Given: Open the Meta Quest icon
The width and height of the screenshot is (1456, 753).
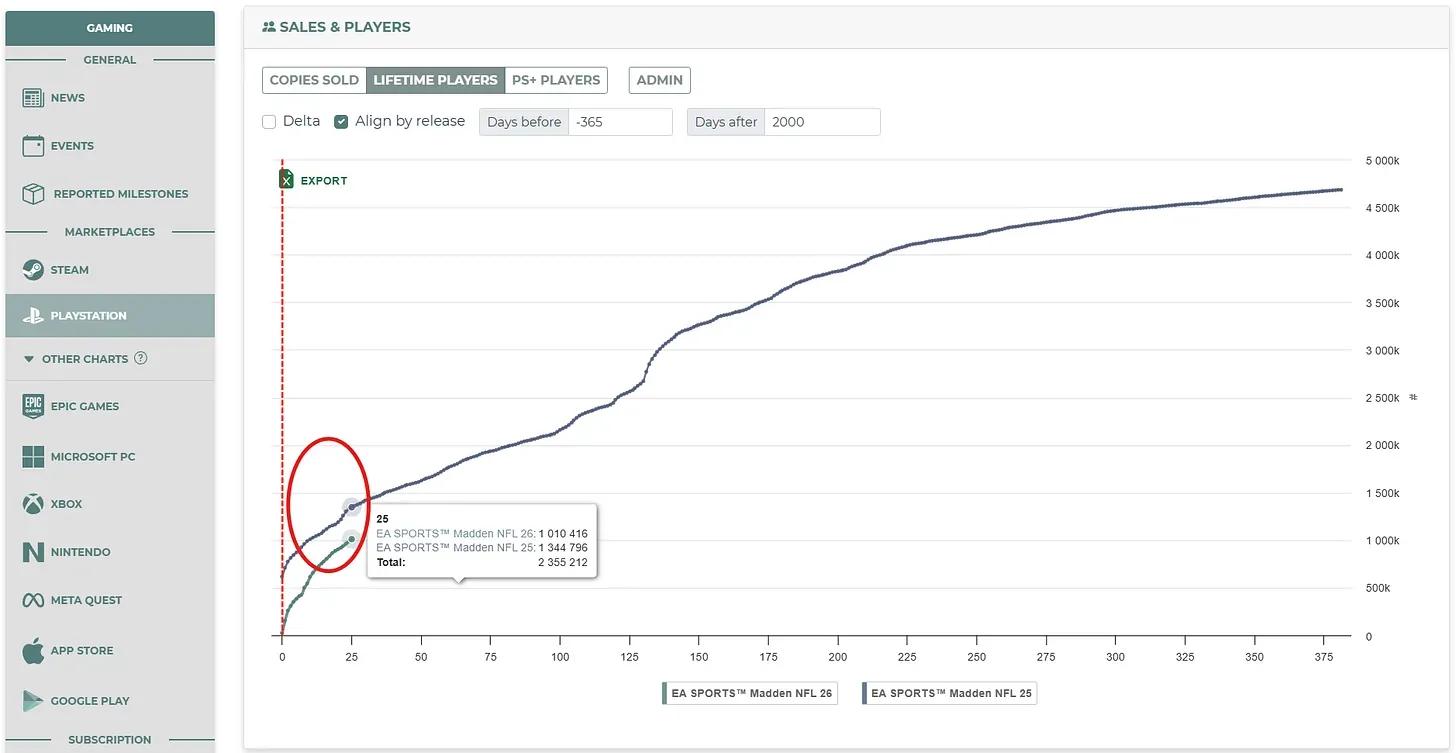Looking at the screenshot, I should [33, 600].
